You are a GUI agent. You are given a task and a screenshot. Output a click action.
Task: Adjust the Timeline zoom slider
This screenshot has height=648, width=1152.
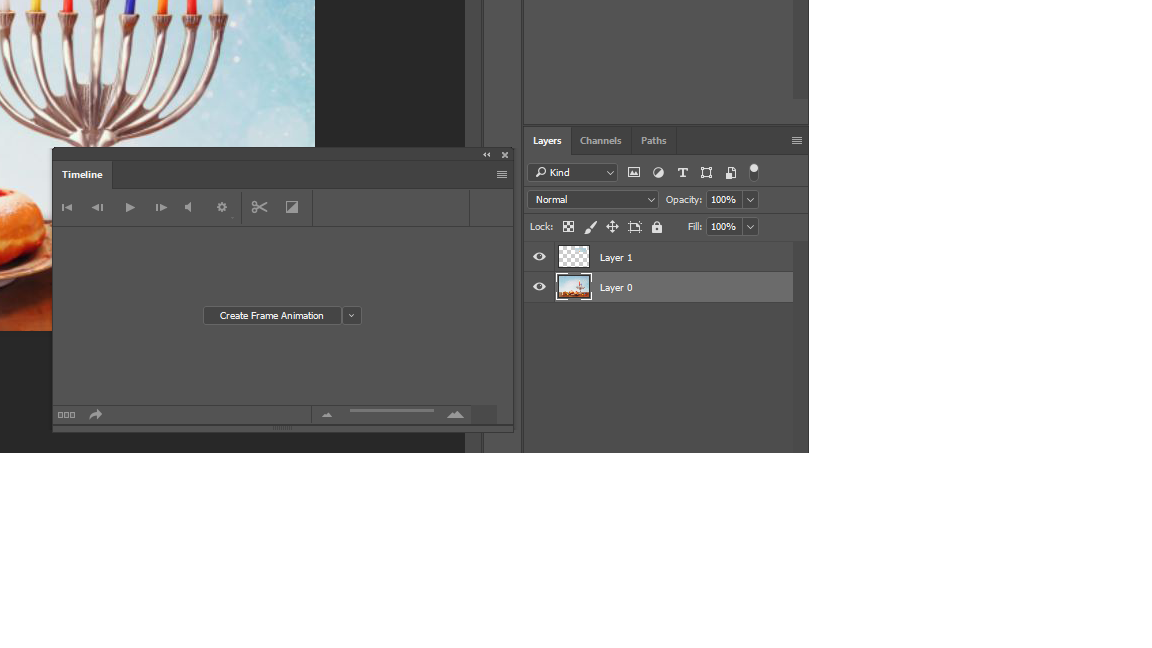coord(392,411)
